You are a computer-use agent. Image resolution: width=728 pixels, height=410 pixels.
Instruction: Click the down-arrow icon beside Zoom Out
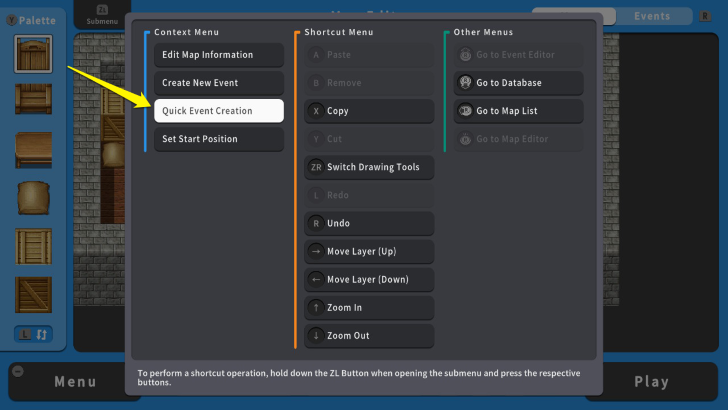[x=316, y=336]
